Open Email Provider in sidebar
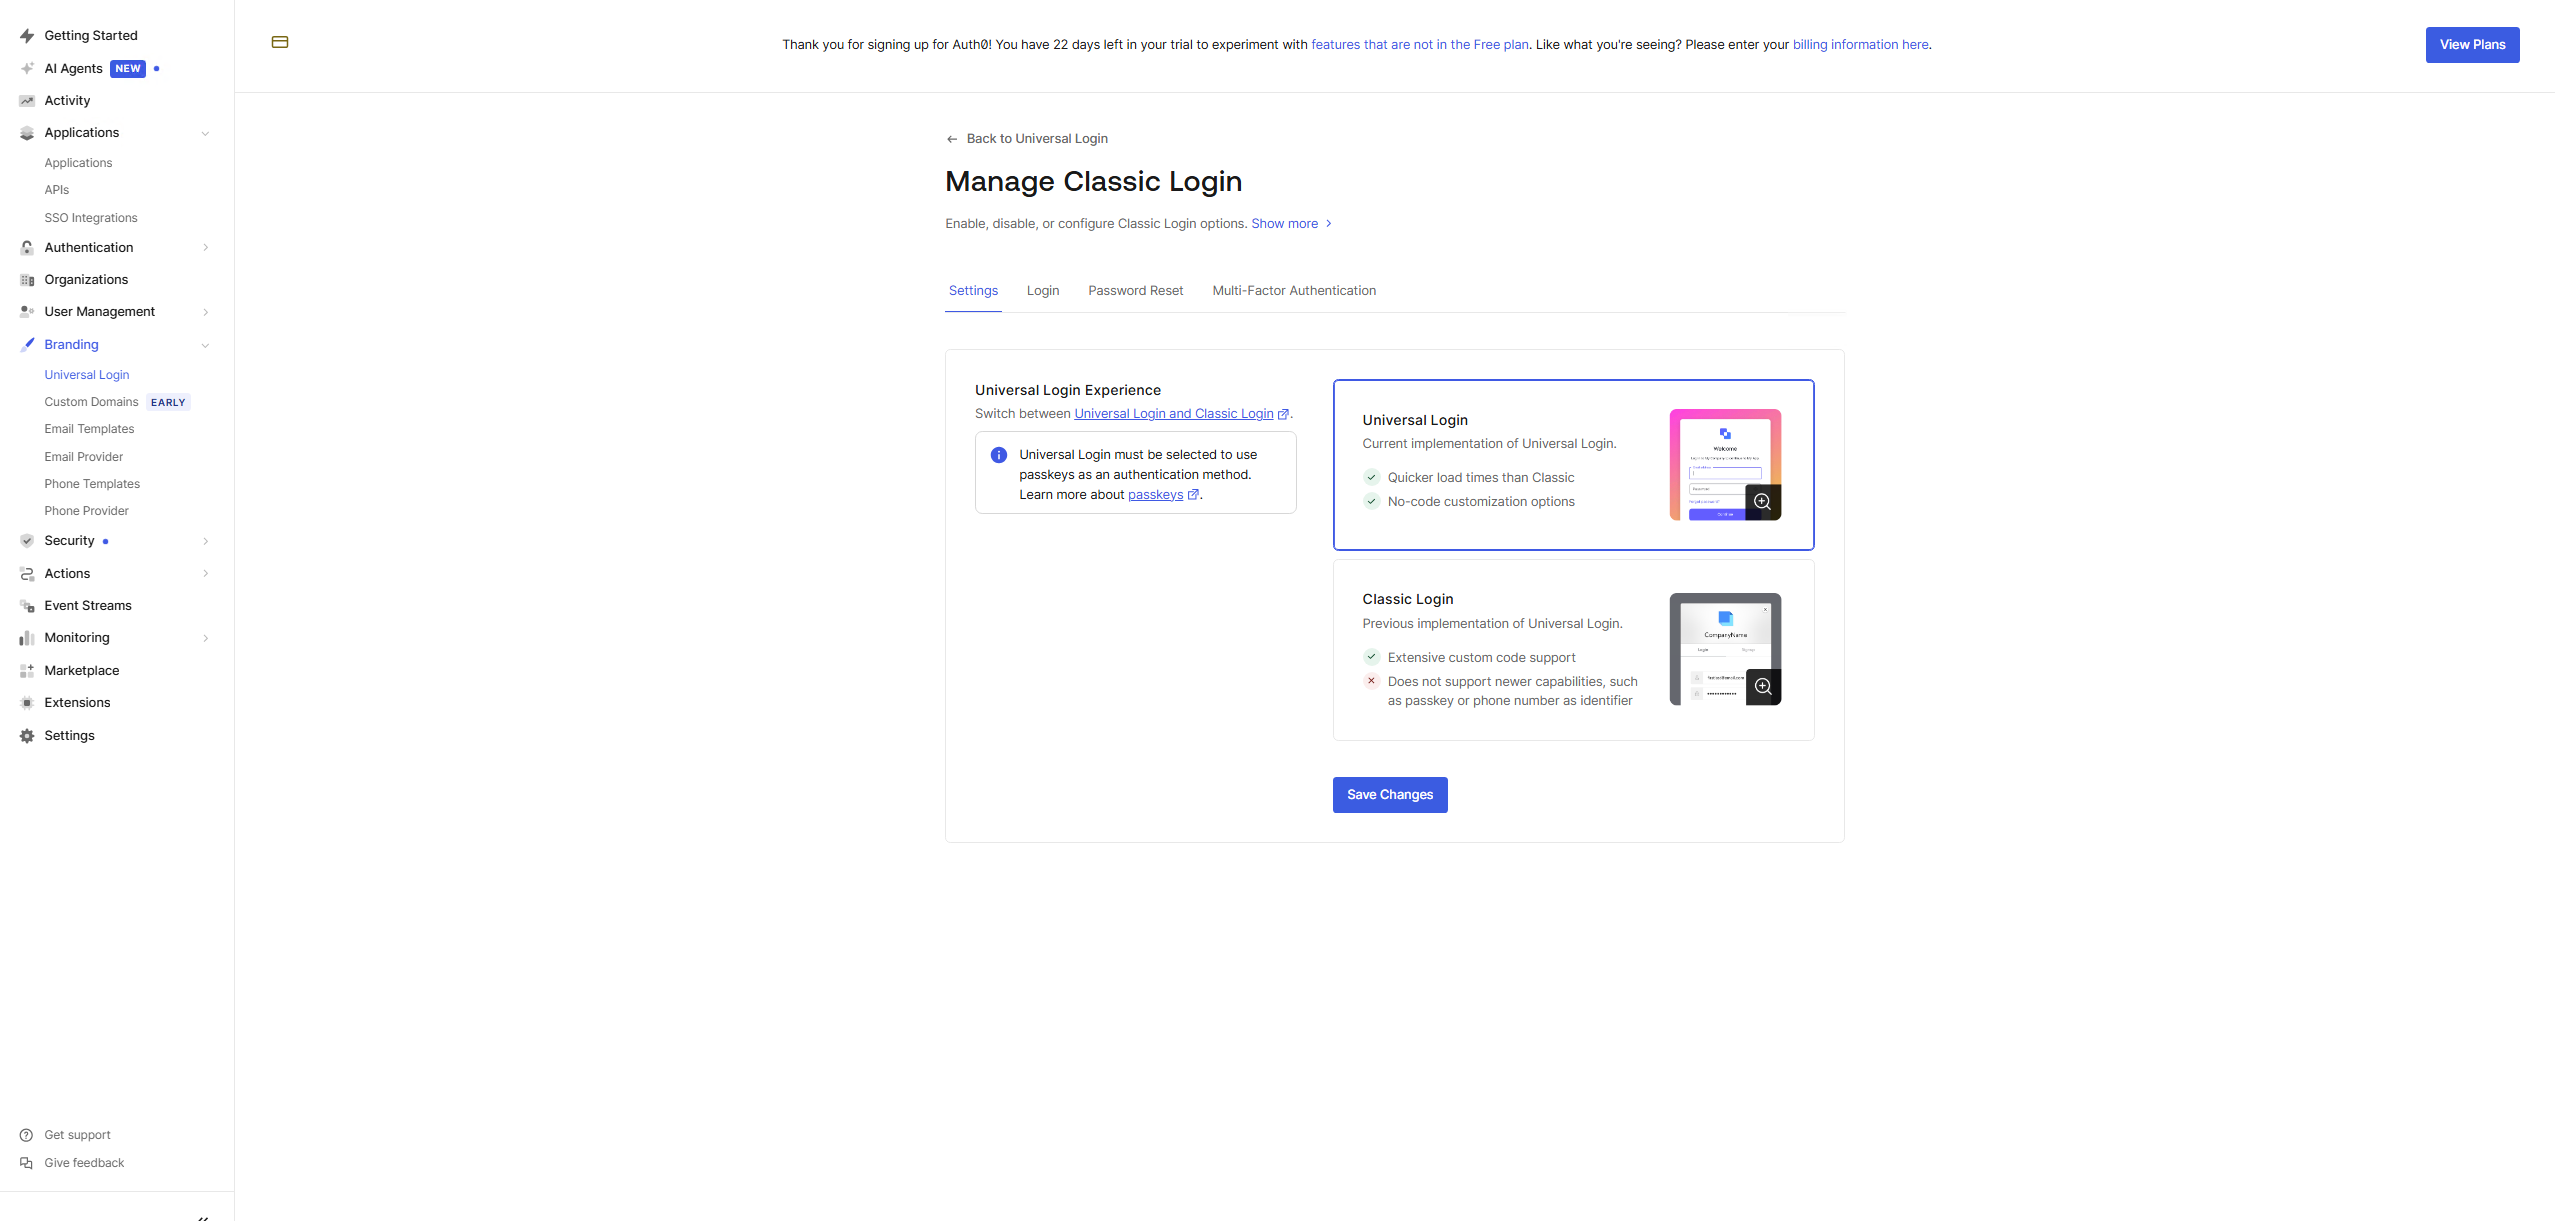The image size is (2555, 1221). 84,457
